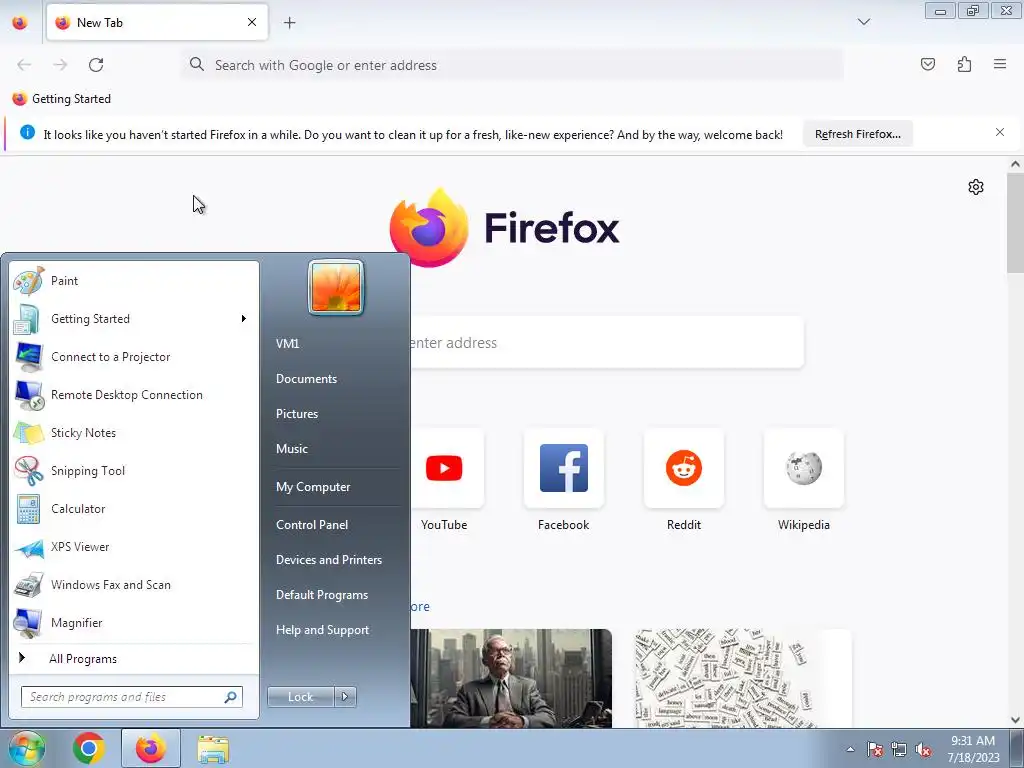Click the network tray icon
This screenshot has height=768, width=1024.
coord(899,749)
